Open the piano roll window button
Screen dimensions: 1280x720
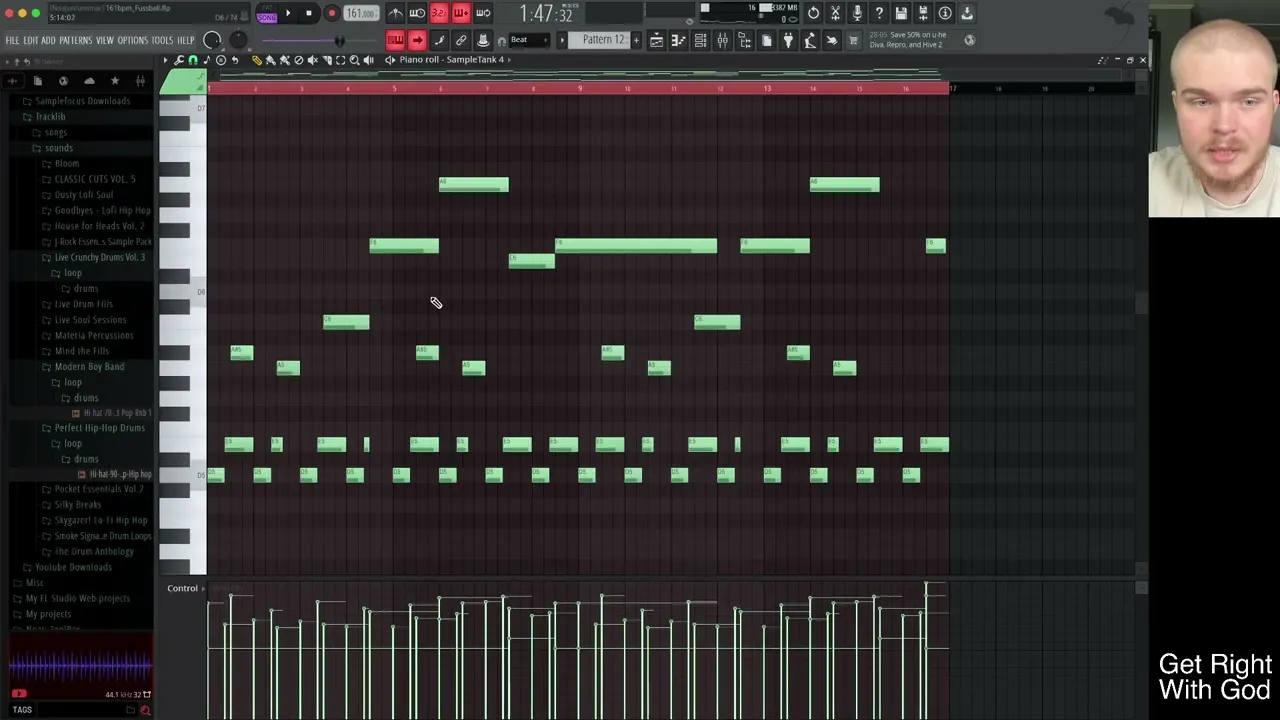(x=678, y=40)
